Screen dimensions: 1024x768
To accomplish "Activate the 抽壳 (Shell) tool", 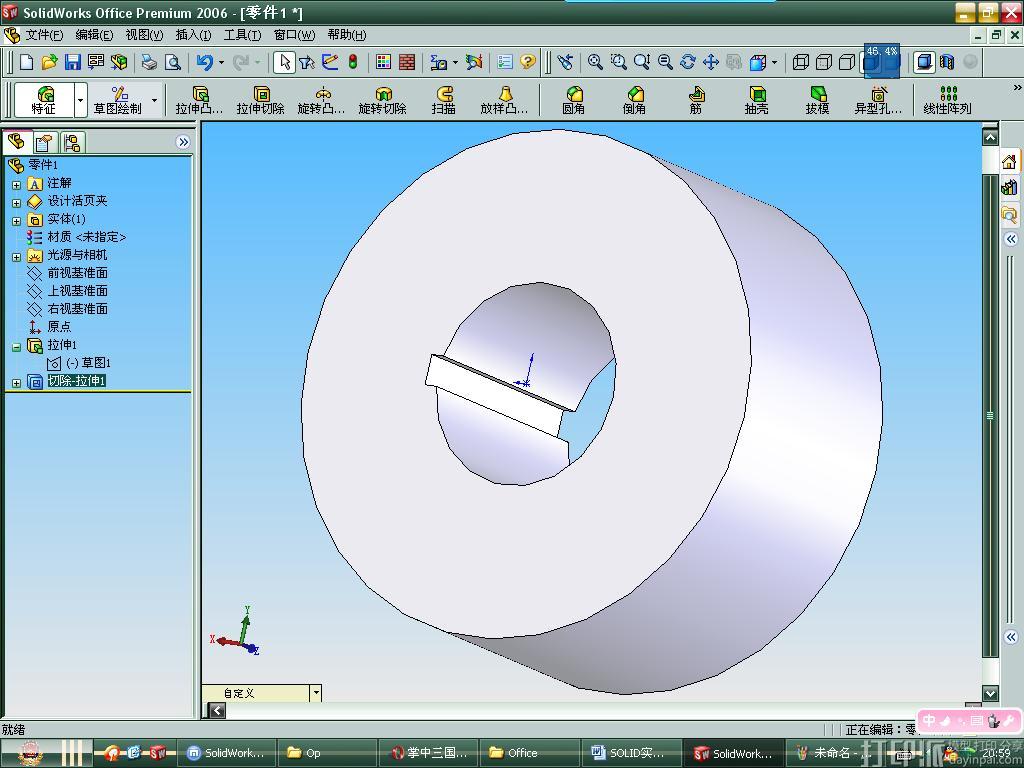I will click(756, 99).
